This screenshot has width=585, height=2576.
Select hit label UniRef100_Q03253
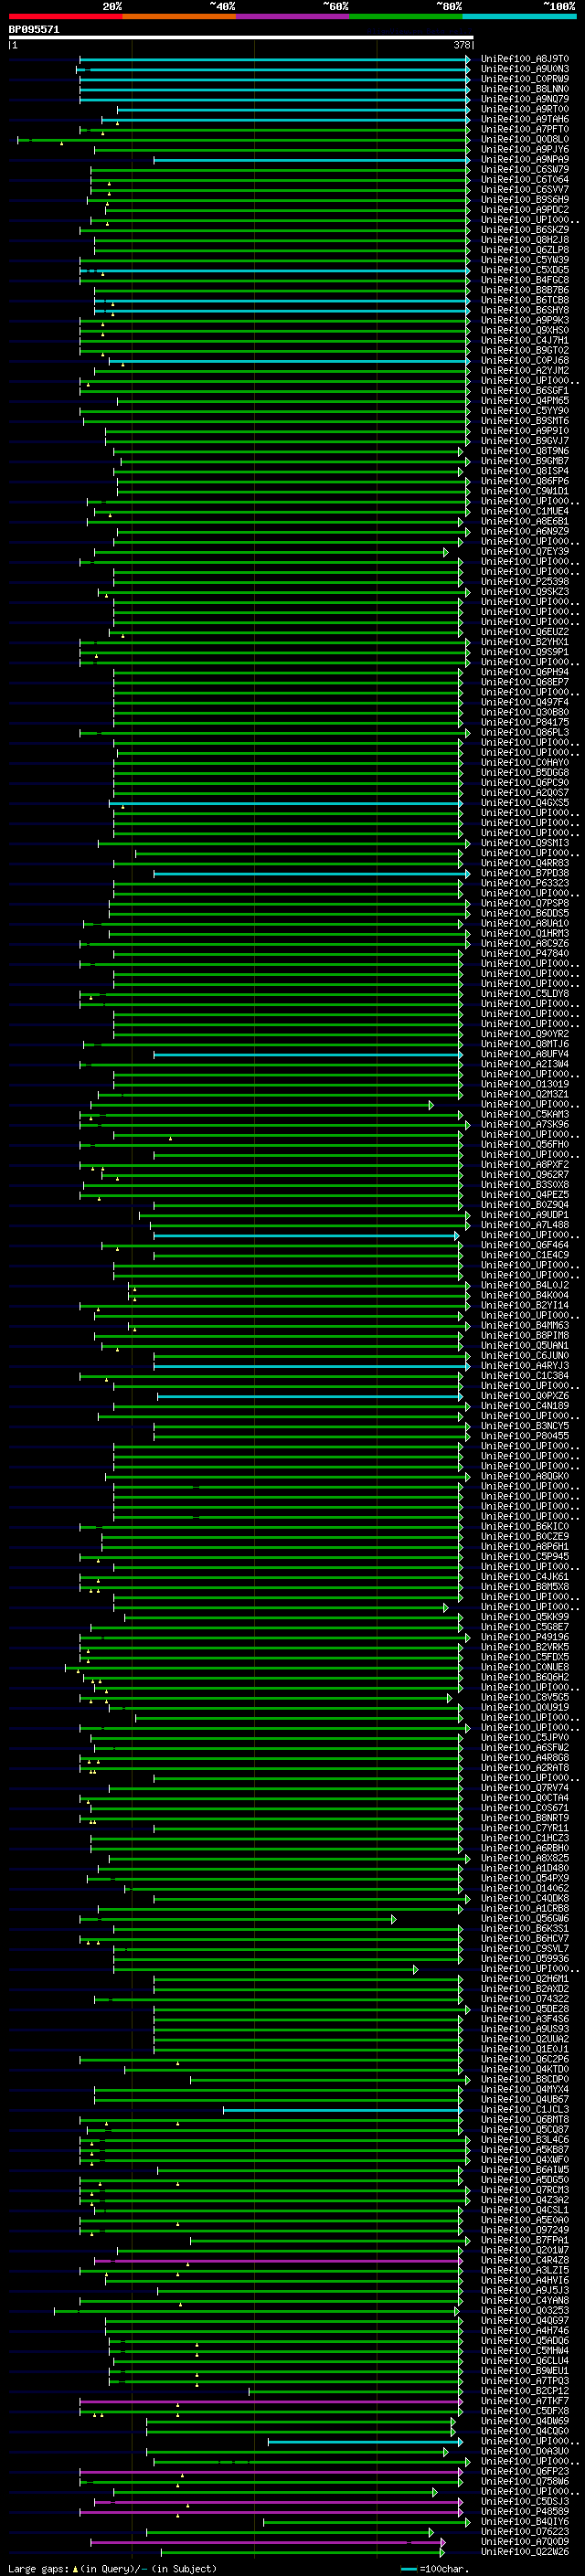525,2310
